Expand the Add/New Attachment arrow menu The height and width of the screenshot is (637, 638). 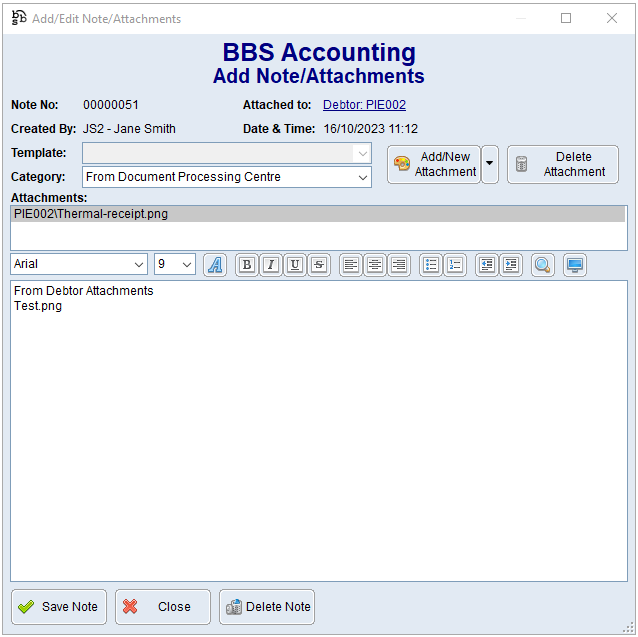click(489, 165)
